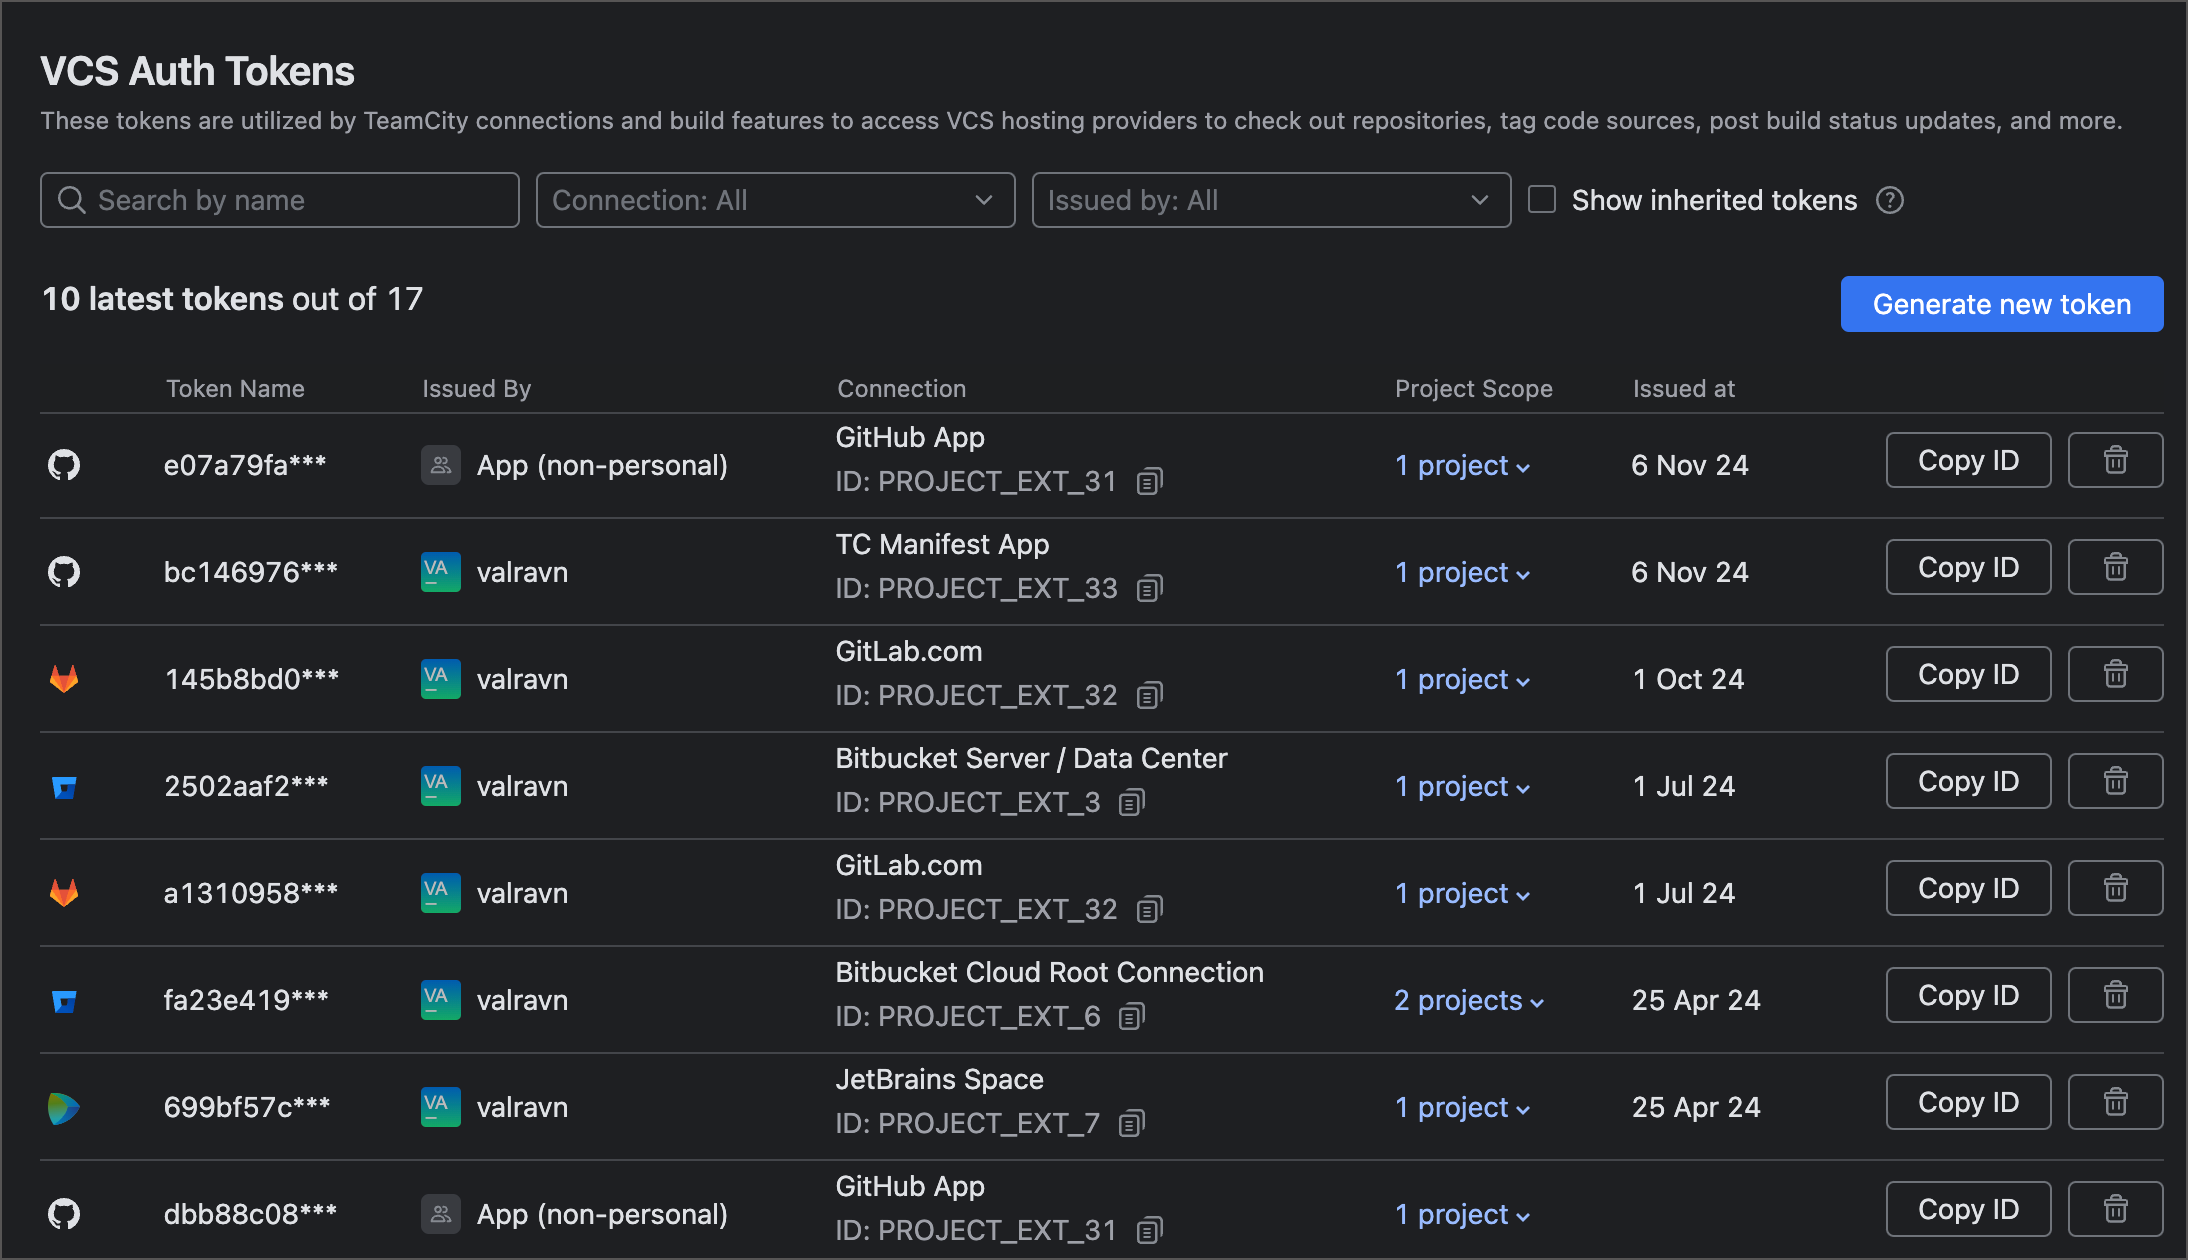Screen dimensions: 2188x1260
Task: Open the Issued by: All dropdown
Action: [x=1270, y=200]
